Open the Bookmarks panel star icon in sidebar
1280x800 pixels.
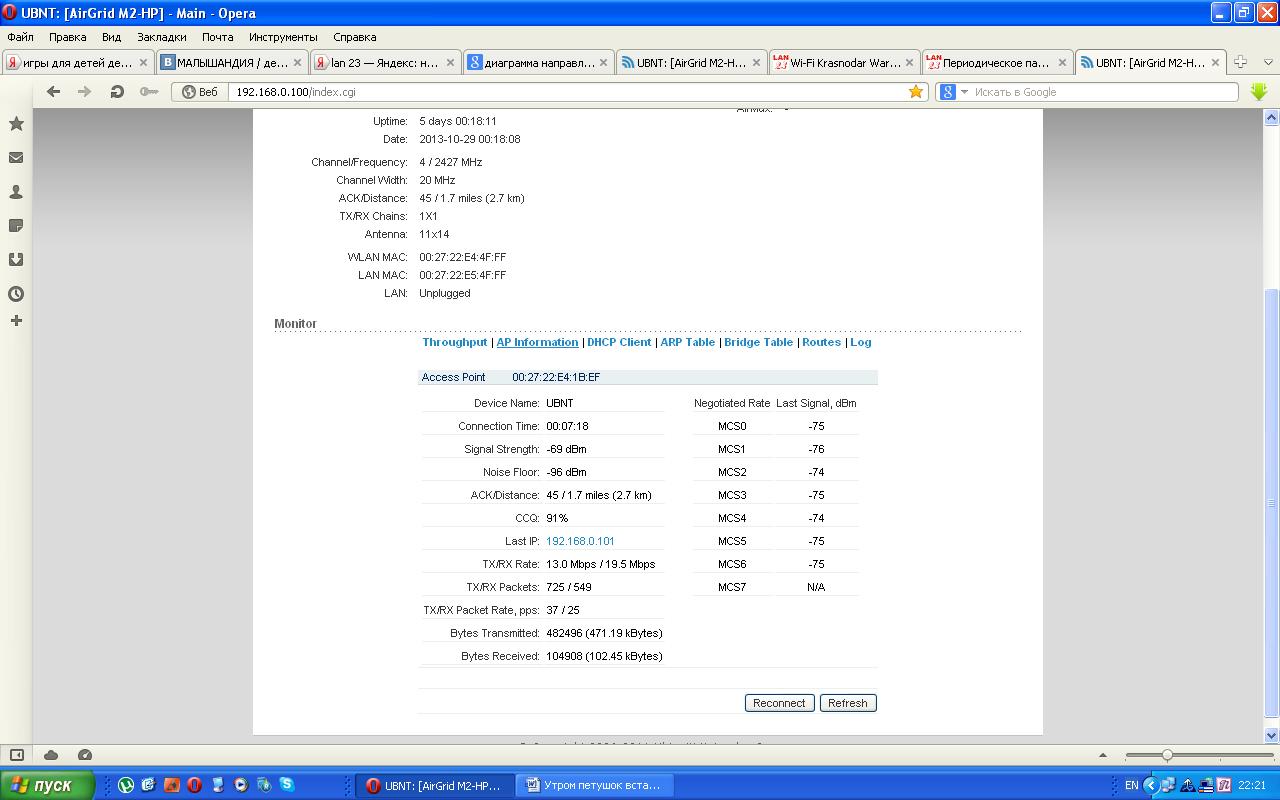(x=16, y=123)
